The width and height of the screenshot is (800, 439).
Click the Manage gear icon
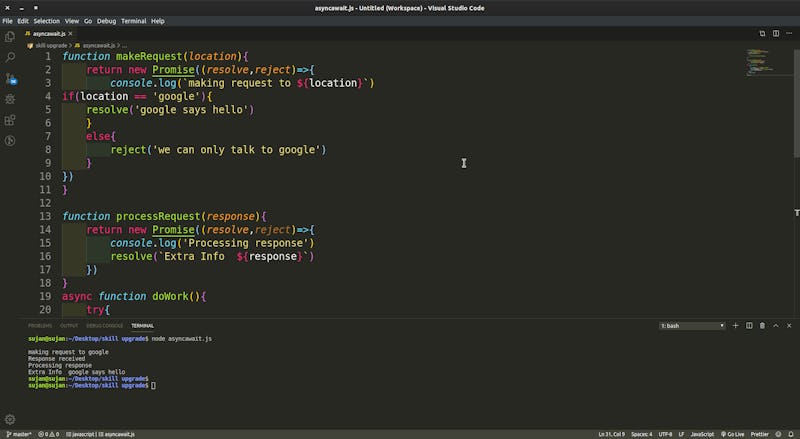pos(10,419)
